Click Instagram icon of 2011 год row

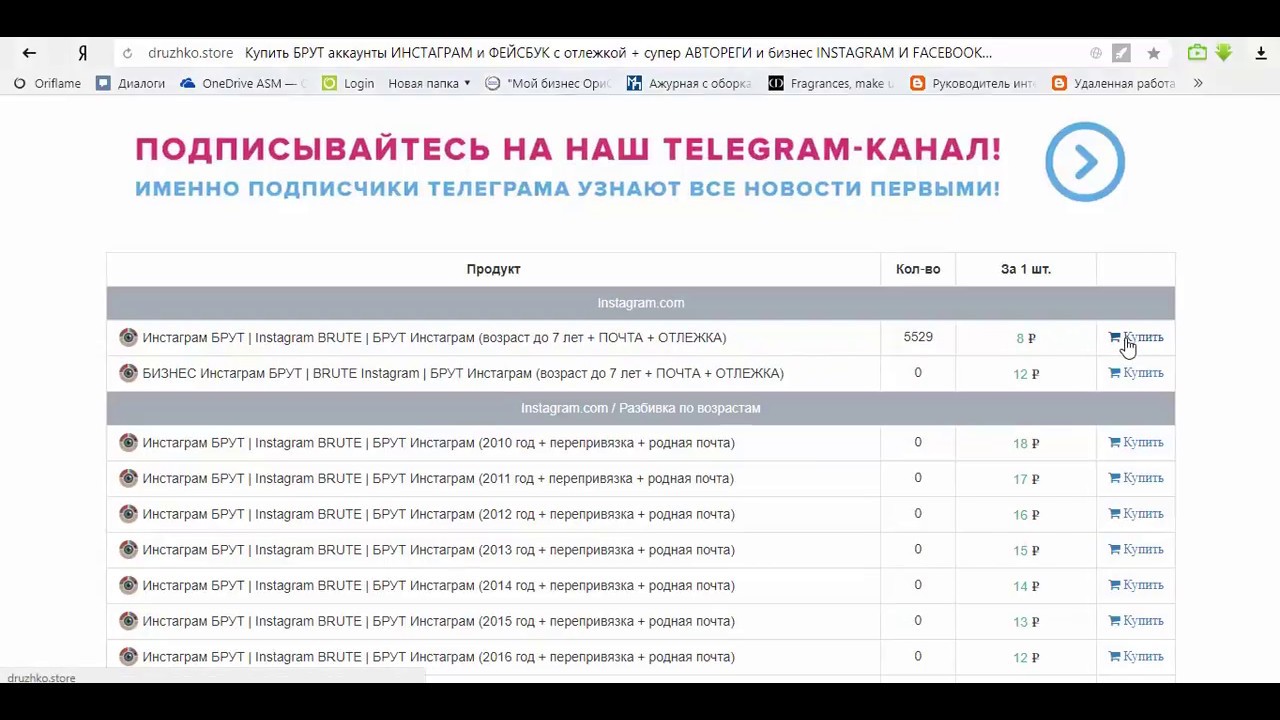[128, 478]
